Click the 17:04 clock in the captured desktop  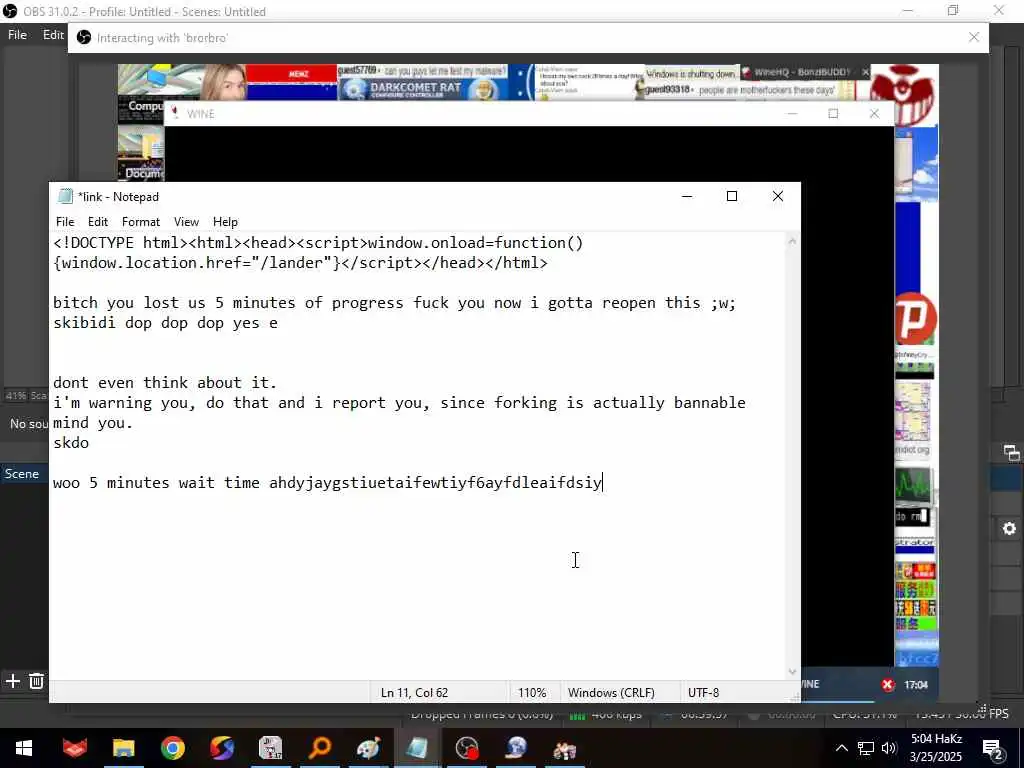pyautogui.click(x=916, y=684)
